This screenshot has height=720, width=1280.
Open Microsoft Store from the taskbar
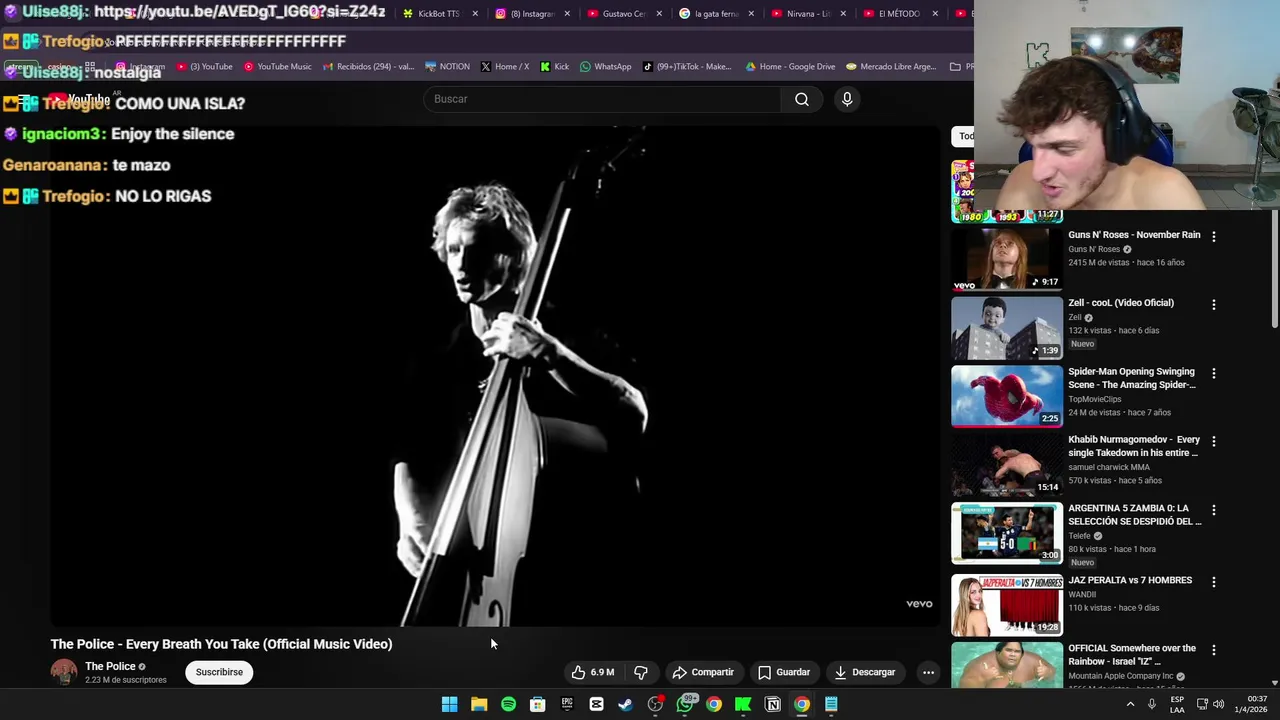[x=538, y=704]
